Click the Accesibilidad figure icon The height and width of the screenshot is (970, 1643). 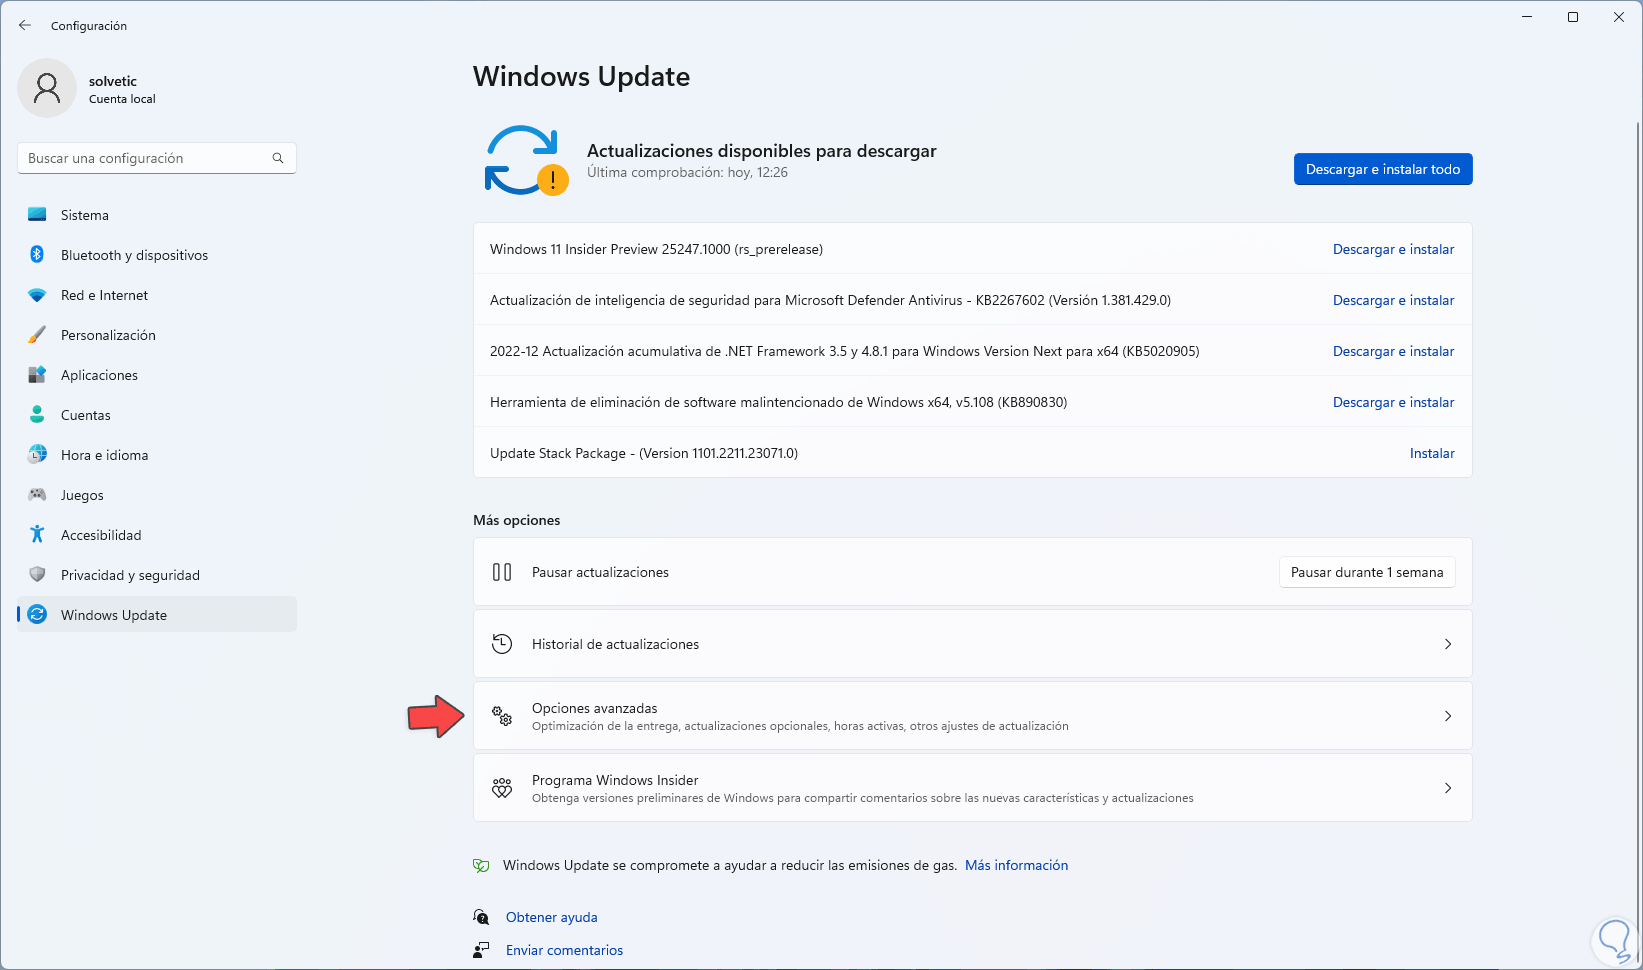pos(37,535)
